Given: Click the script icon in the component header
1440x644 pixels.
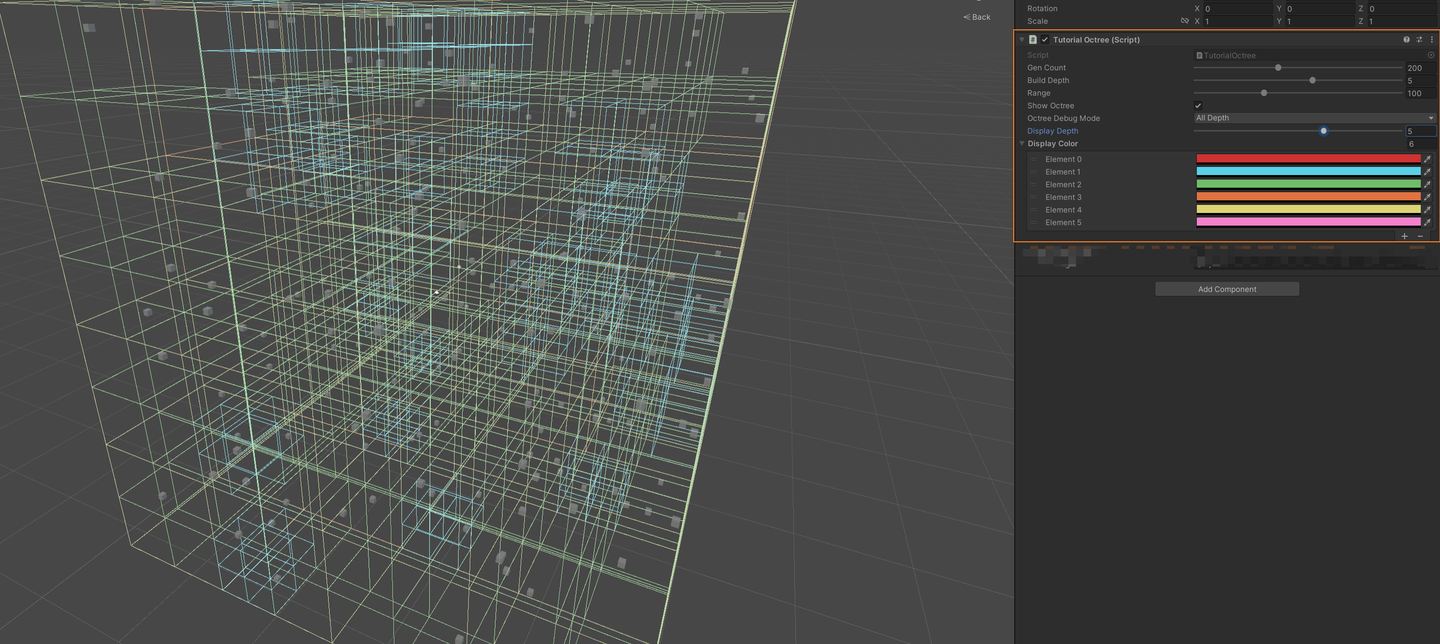Looking at the screenshot, I should tap(1032, 39).
